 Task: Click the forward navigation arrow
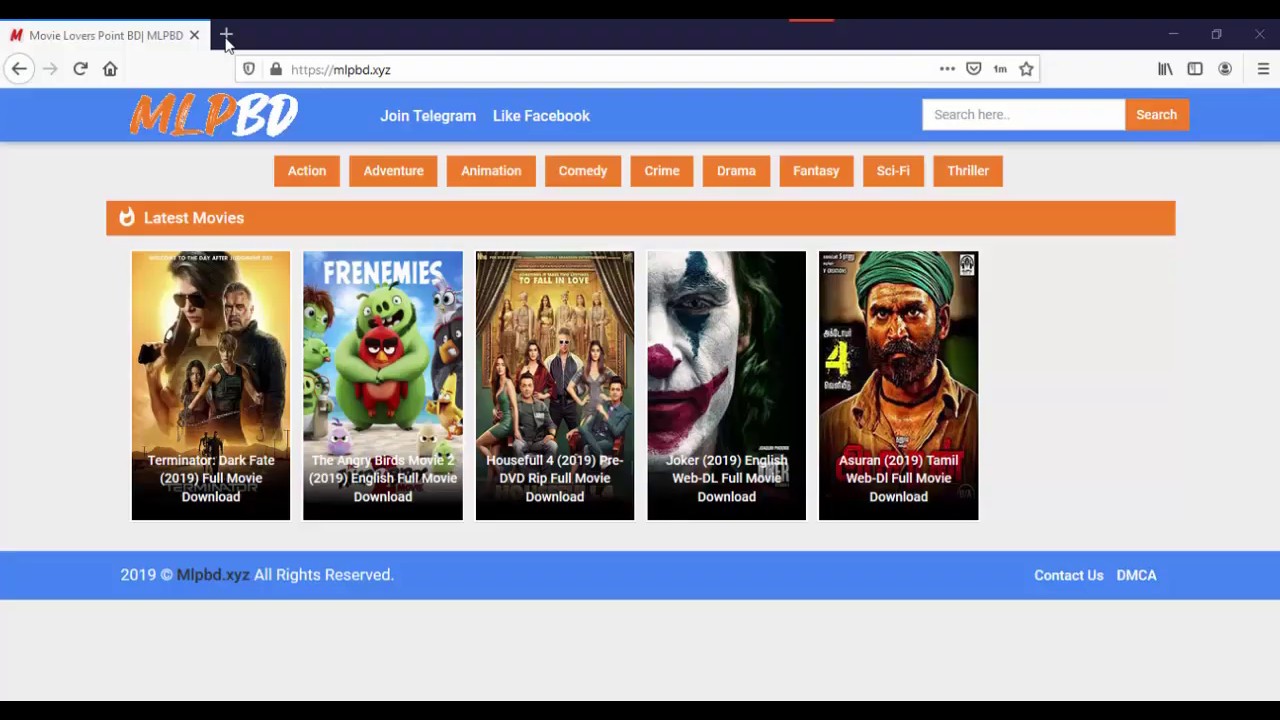[50, 69]
